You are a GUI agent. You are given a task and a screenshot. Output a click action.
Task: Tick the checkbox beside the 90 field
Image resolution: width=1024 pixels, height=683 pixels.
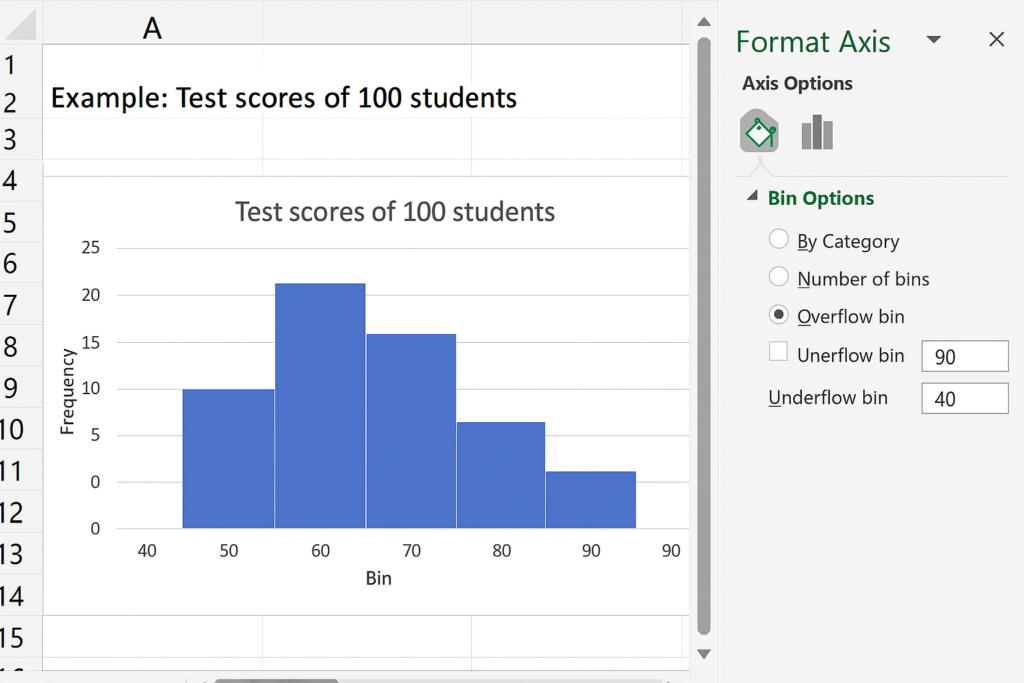coord(779,352)
